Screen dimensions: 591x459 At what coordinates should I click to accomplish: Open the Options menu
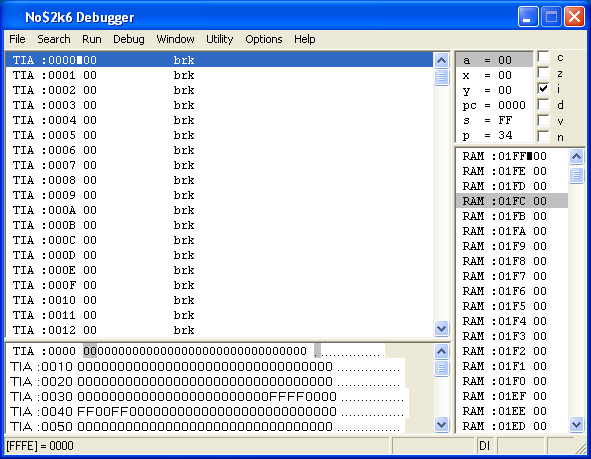[264, 39]
